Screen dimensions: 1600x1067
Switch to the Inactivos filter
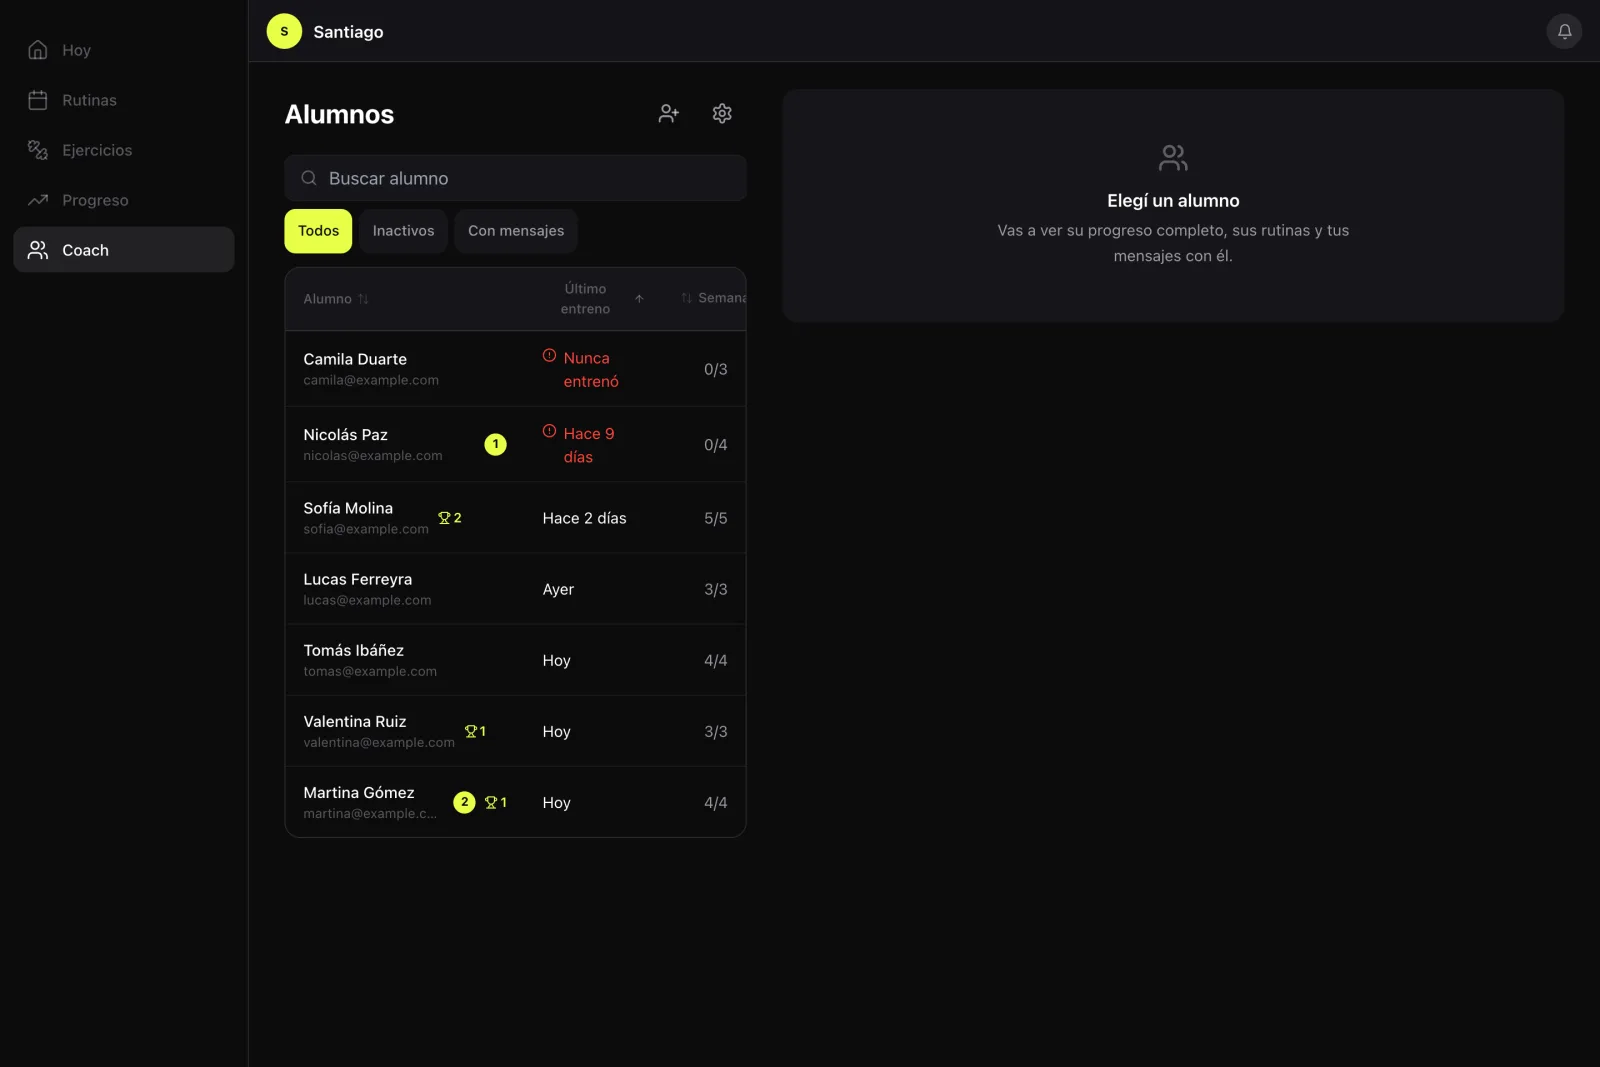click(403, 231)
